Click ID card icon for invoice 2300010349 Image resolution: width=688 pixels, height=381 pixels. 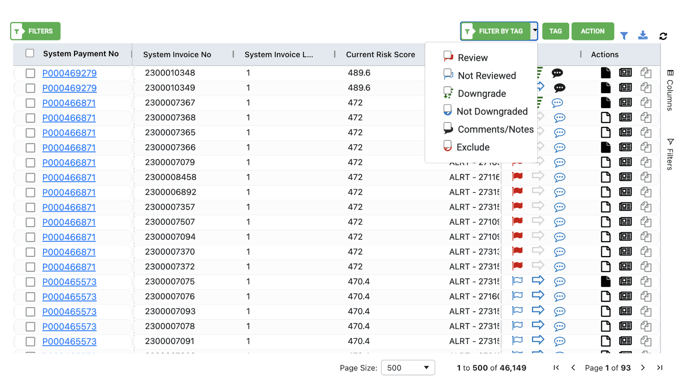point(625,87)
